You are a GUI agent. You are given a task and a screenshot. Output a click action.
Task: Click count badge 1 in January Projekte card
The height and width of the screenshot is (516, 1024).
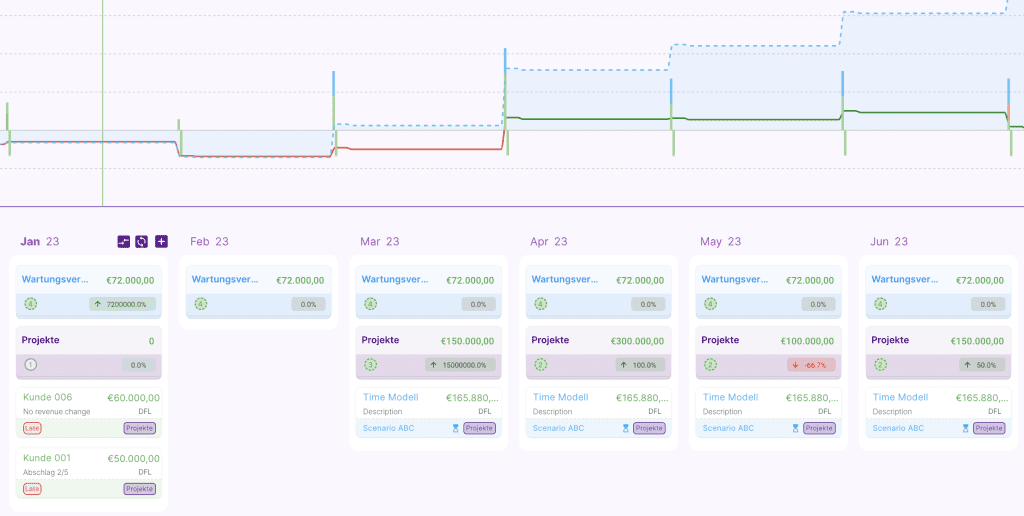(30, 365)
